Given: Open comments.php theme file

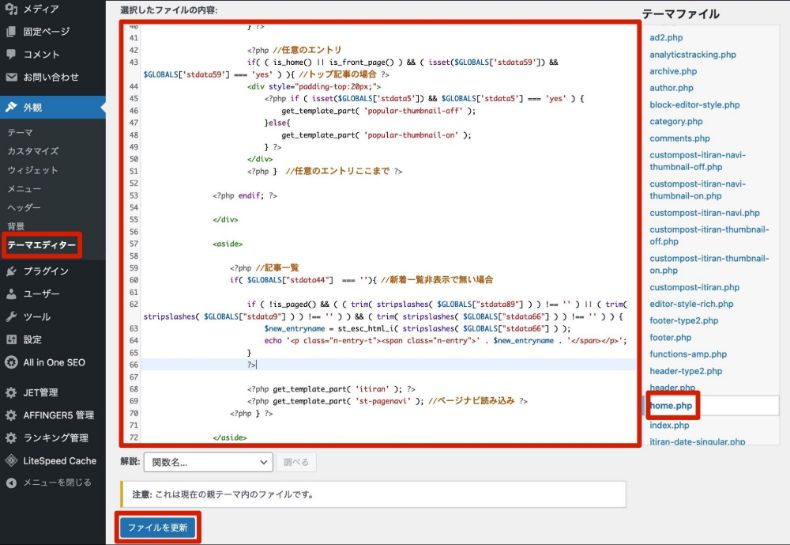Looking at the screenshot, I should coord(680,138).
